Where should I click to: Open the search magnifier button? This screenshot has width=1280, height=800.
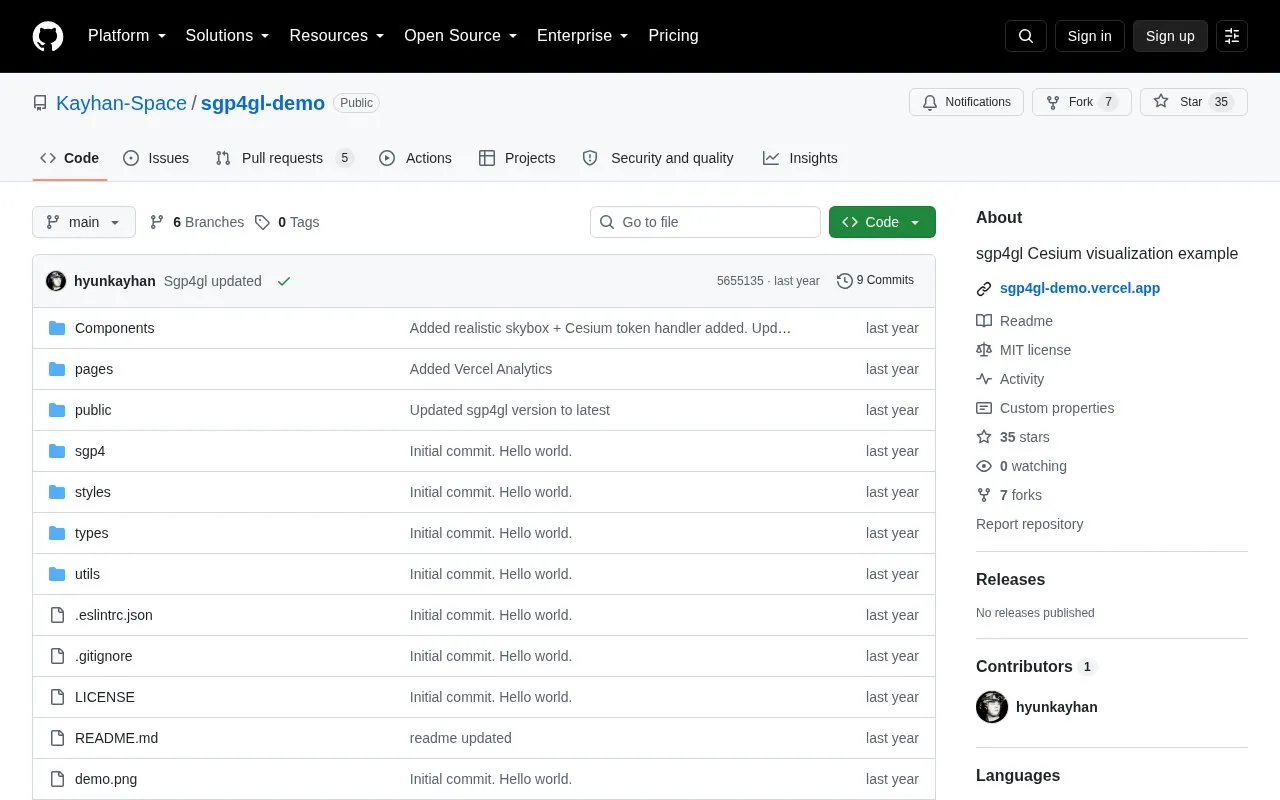coord(1026,36)
